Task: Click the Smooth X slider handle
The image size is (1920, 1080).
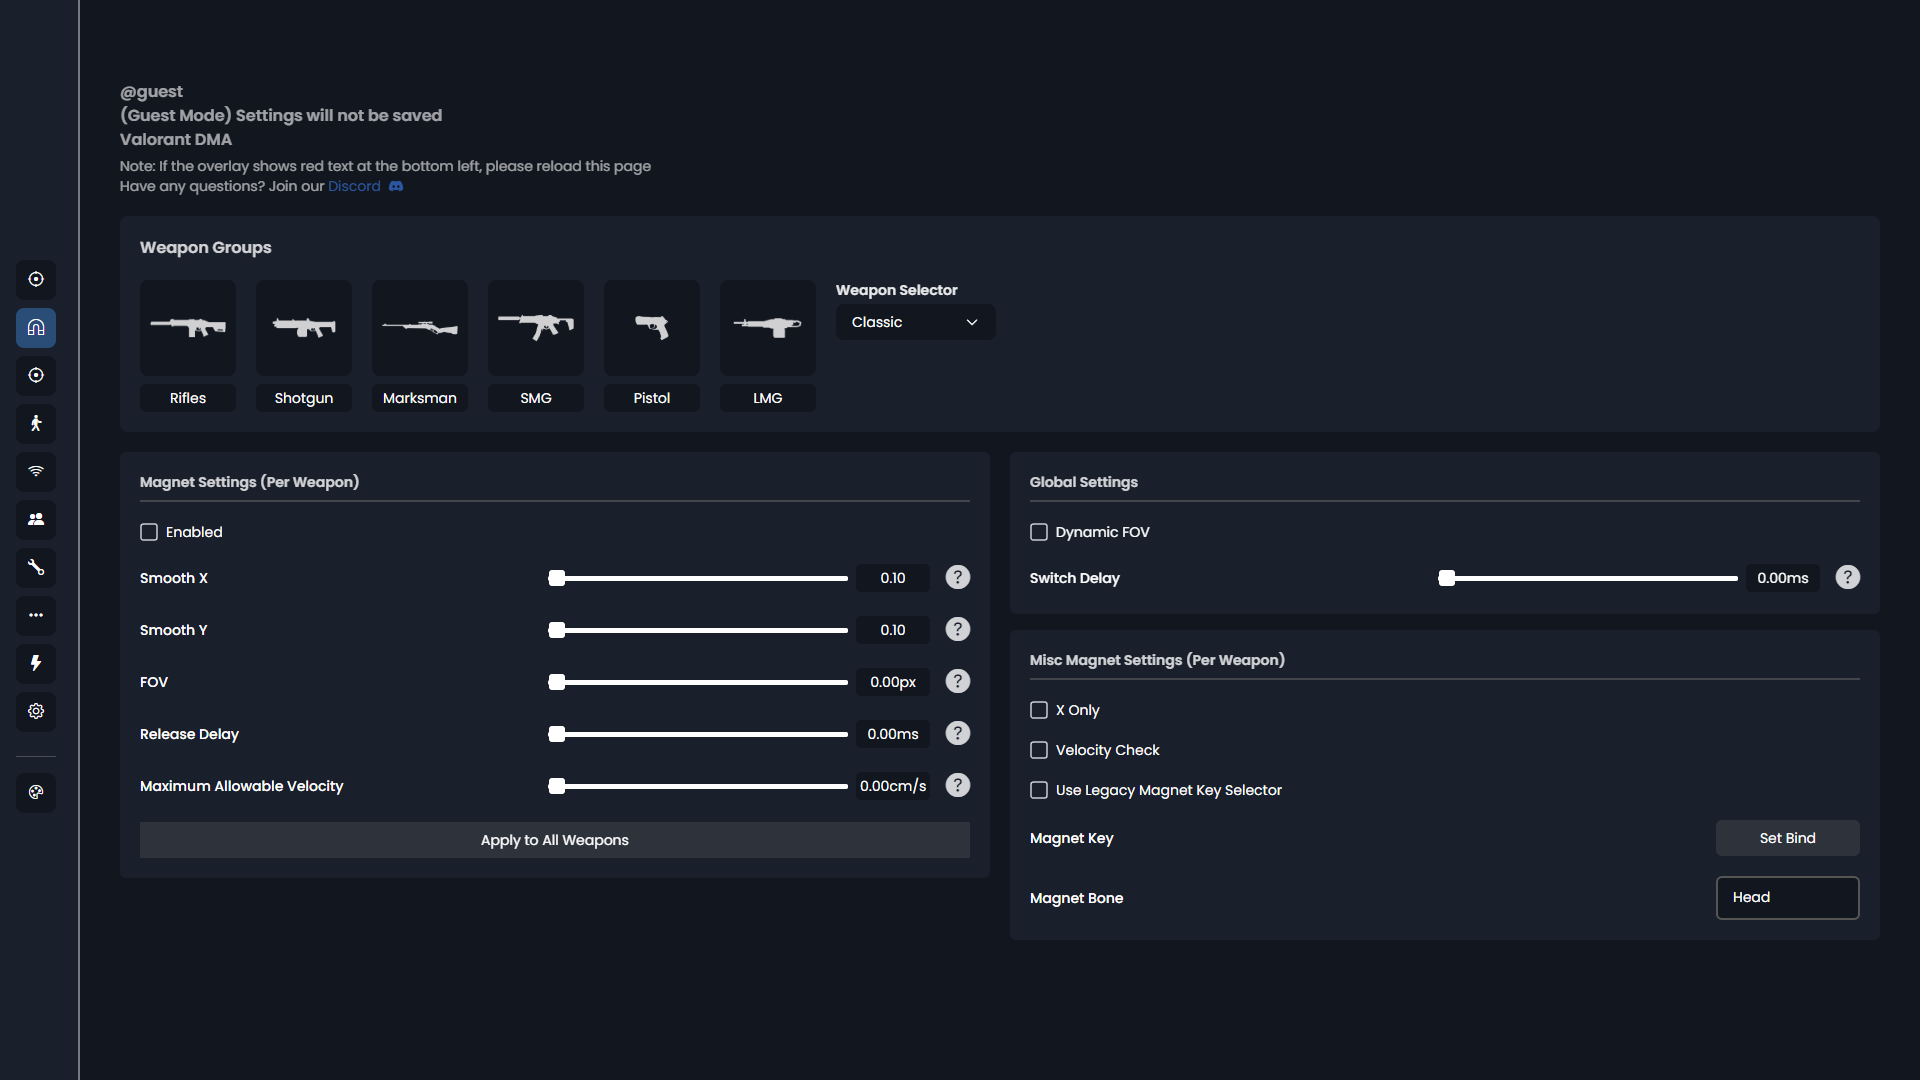Action: (x=557, y=579)
